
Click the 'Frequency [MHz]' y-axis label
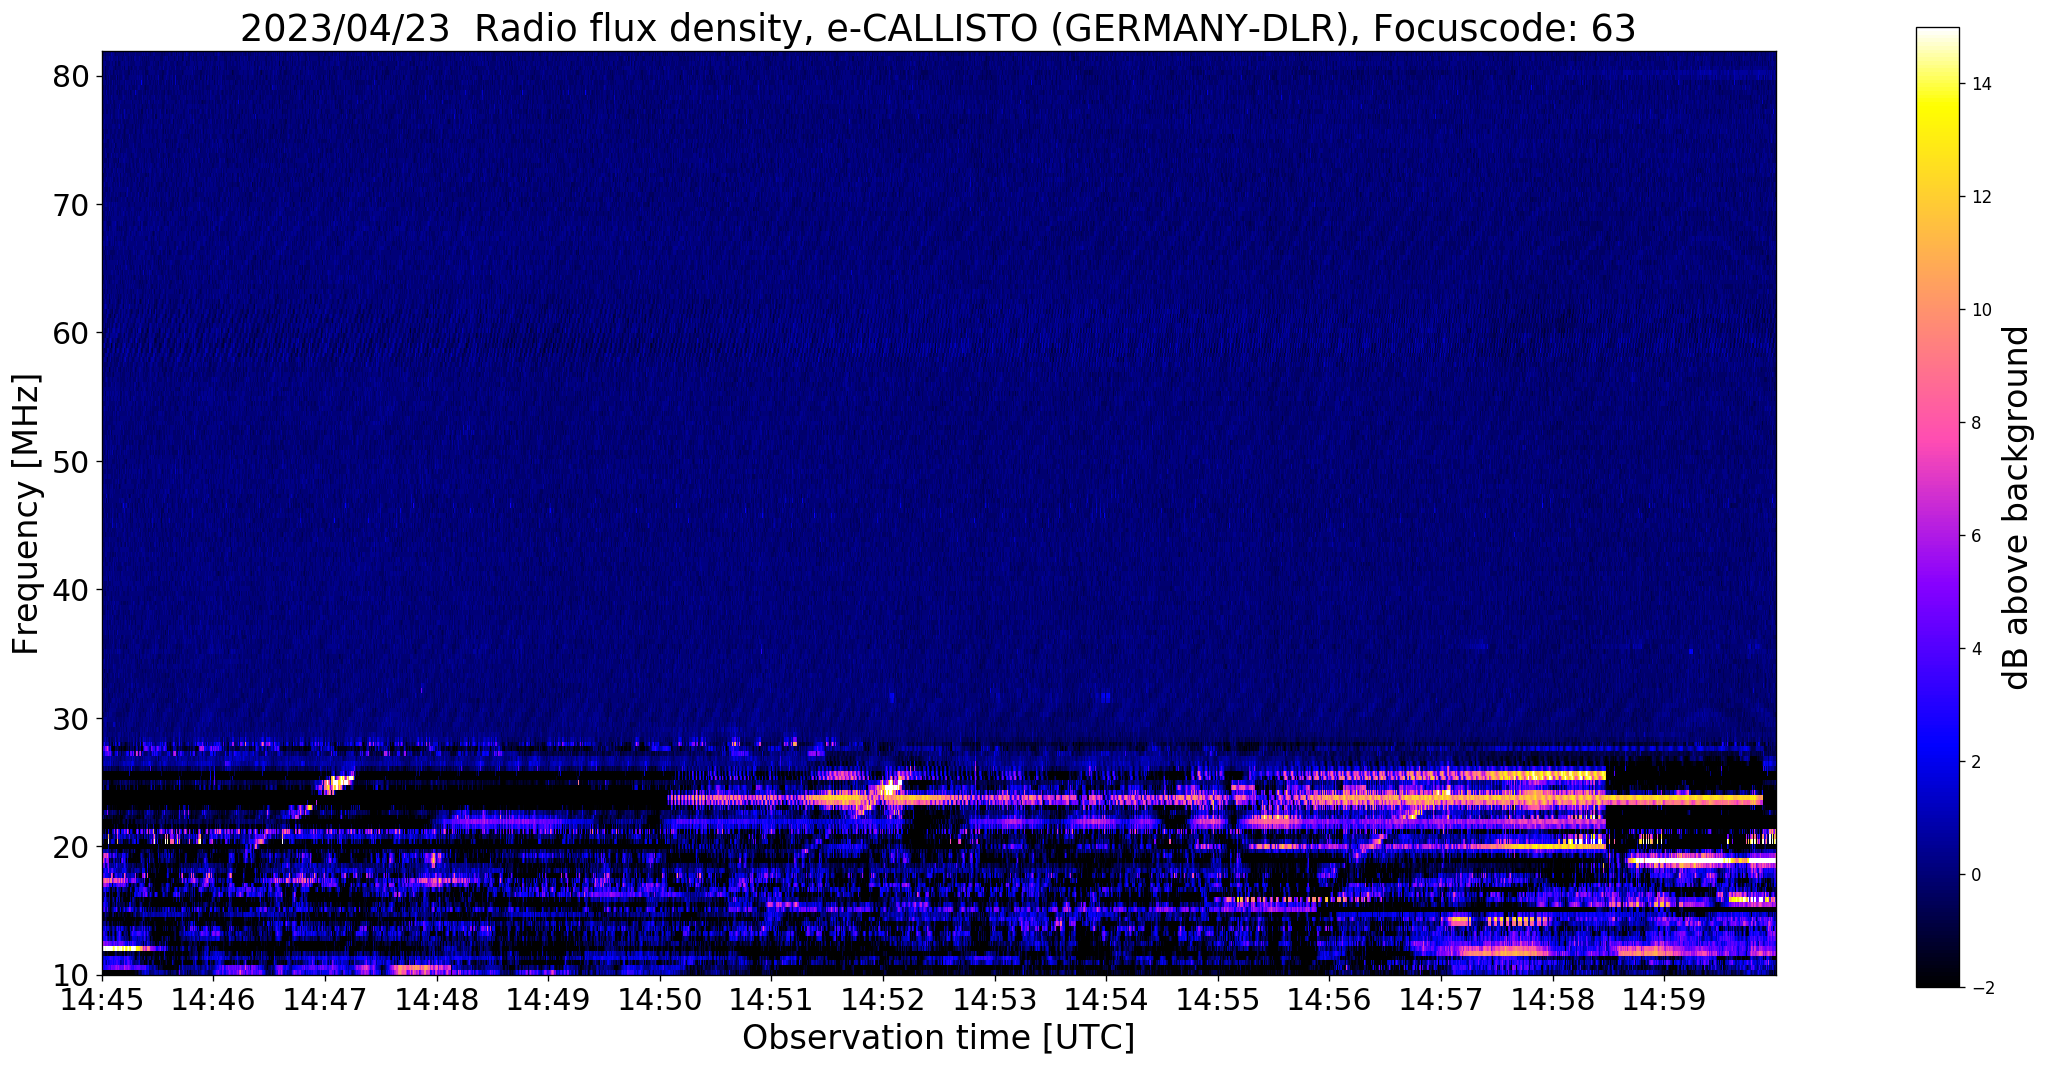tap(26, 514)
